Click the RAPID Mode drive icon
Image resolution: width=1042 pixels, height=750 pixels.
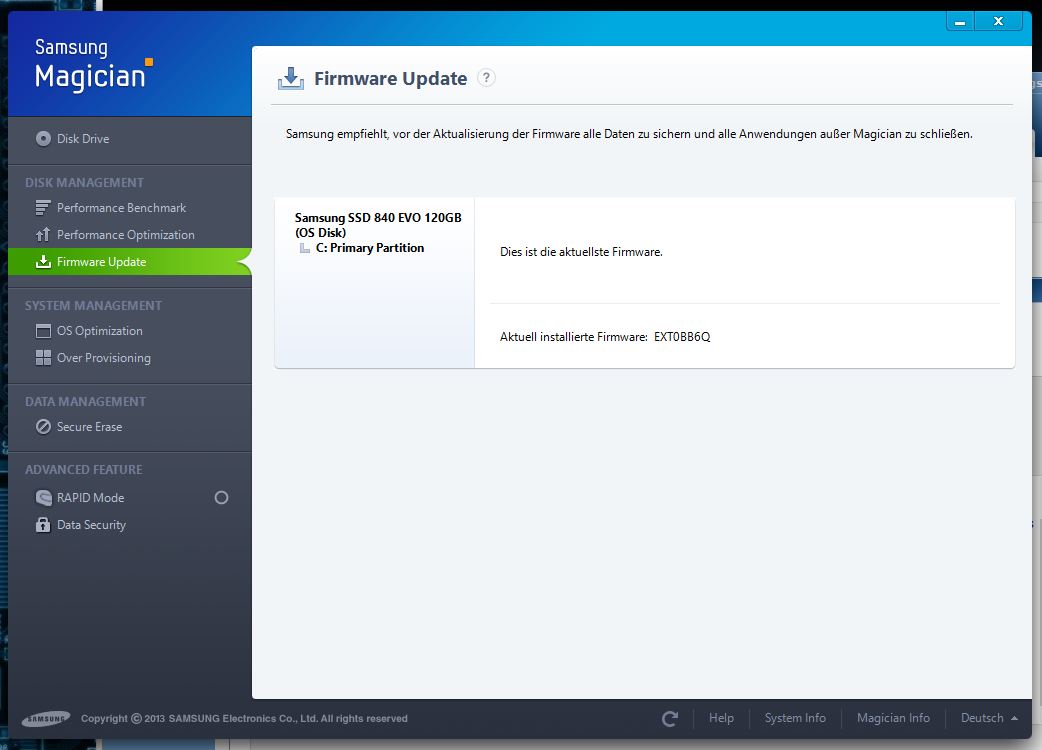43,498
